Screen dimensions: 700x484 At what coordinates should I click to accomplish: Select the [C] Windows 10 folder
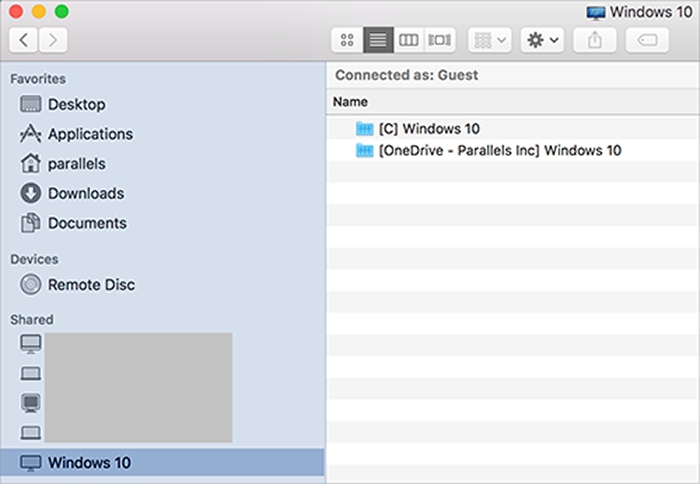429,129
